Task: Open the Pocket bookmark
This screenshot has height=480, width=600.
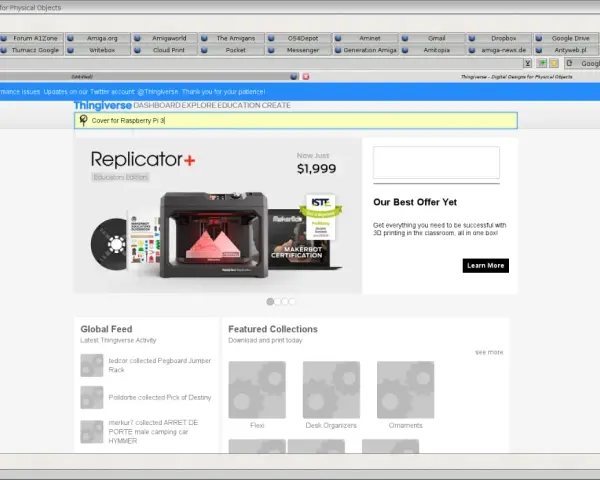Action: [232, 50]
